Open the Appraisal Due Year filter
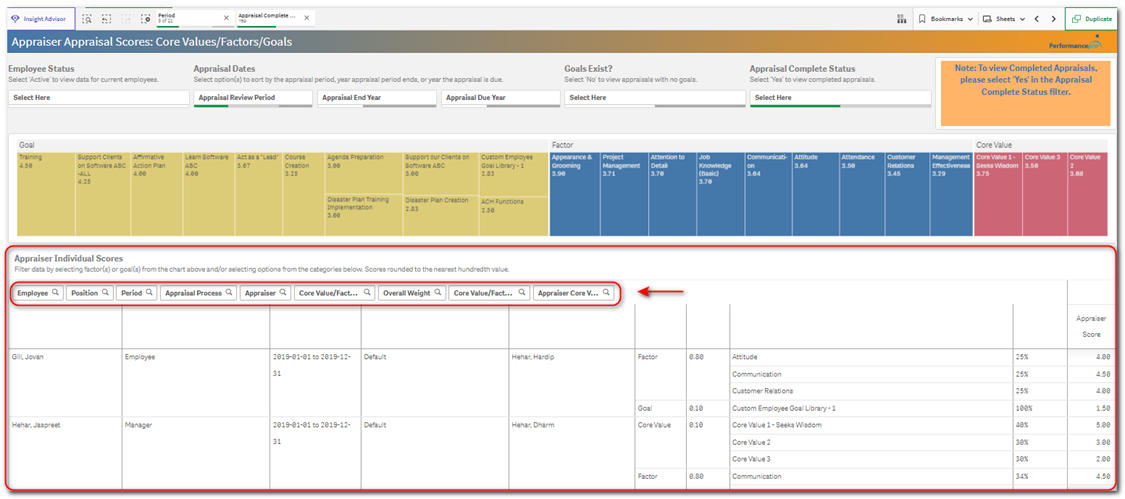This screenshot has width=1125, height=499. 501,98
